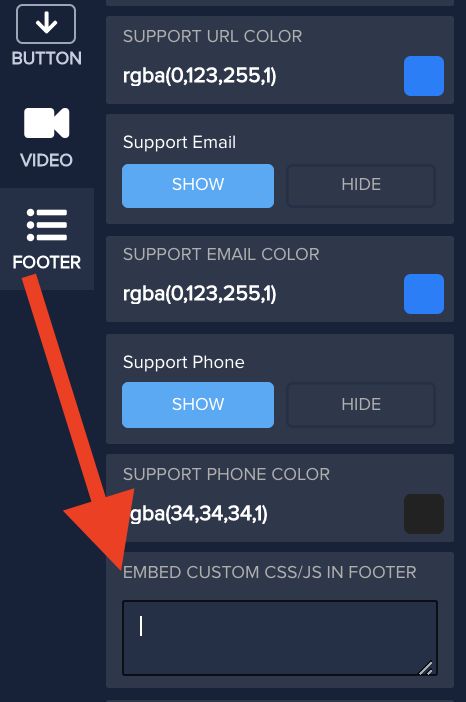Open the Footer list icon section
This screenshot has width=466, height=702.
47,225
